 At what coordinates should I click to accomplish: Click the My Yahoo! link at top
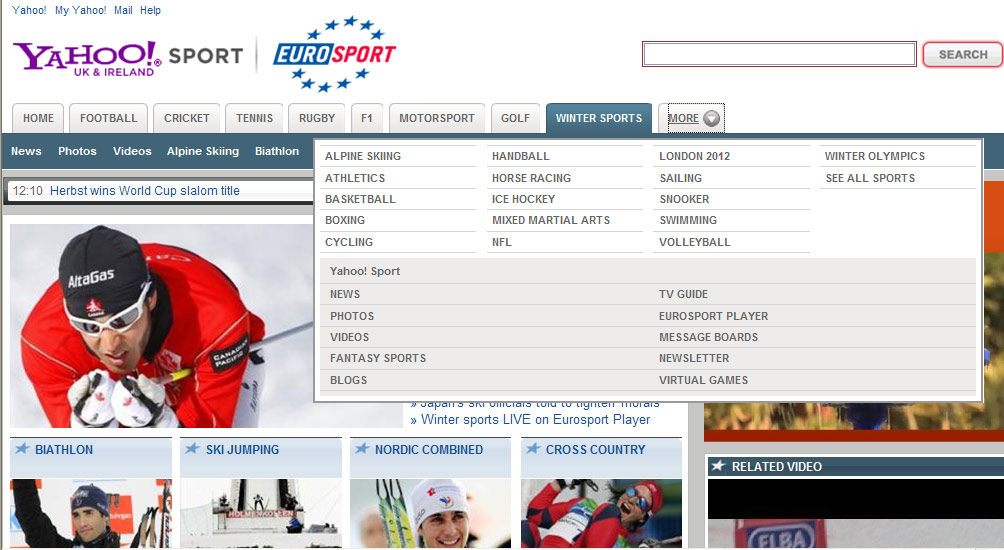coord(80,10)
